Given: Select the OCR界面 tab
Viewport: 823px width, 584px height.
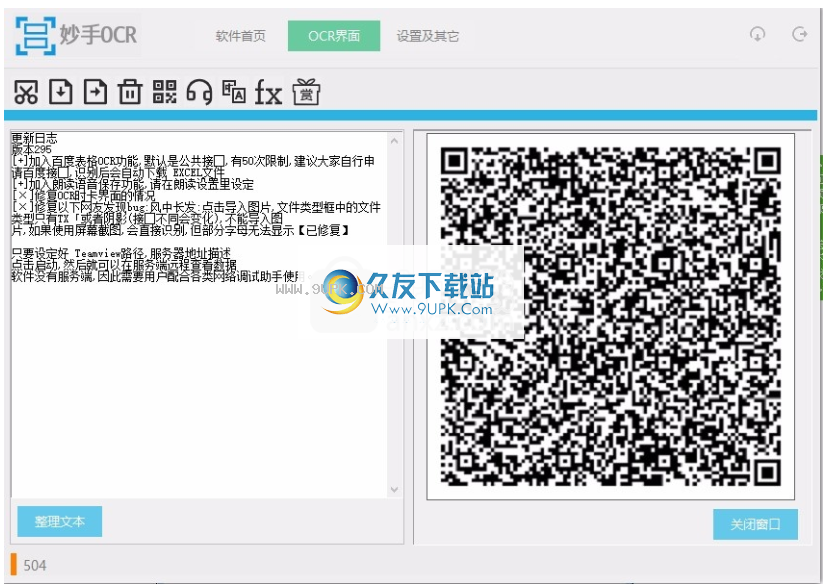Looking at the screenshot, I should click(334, 36).
